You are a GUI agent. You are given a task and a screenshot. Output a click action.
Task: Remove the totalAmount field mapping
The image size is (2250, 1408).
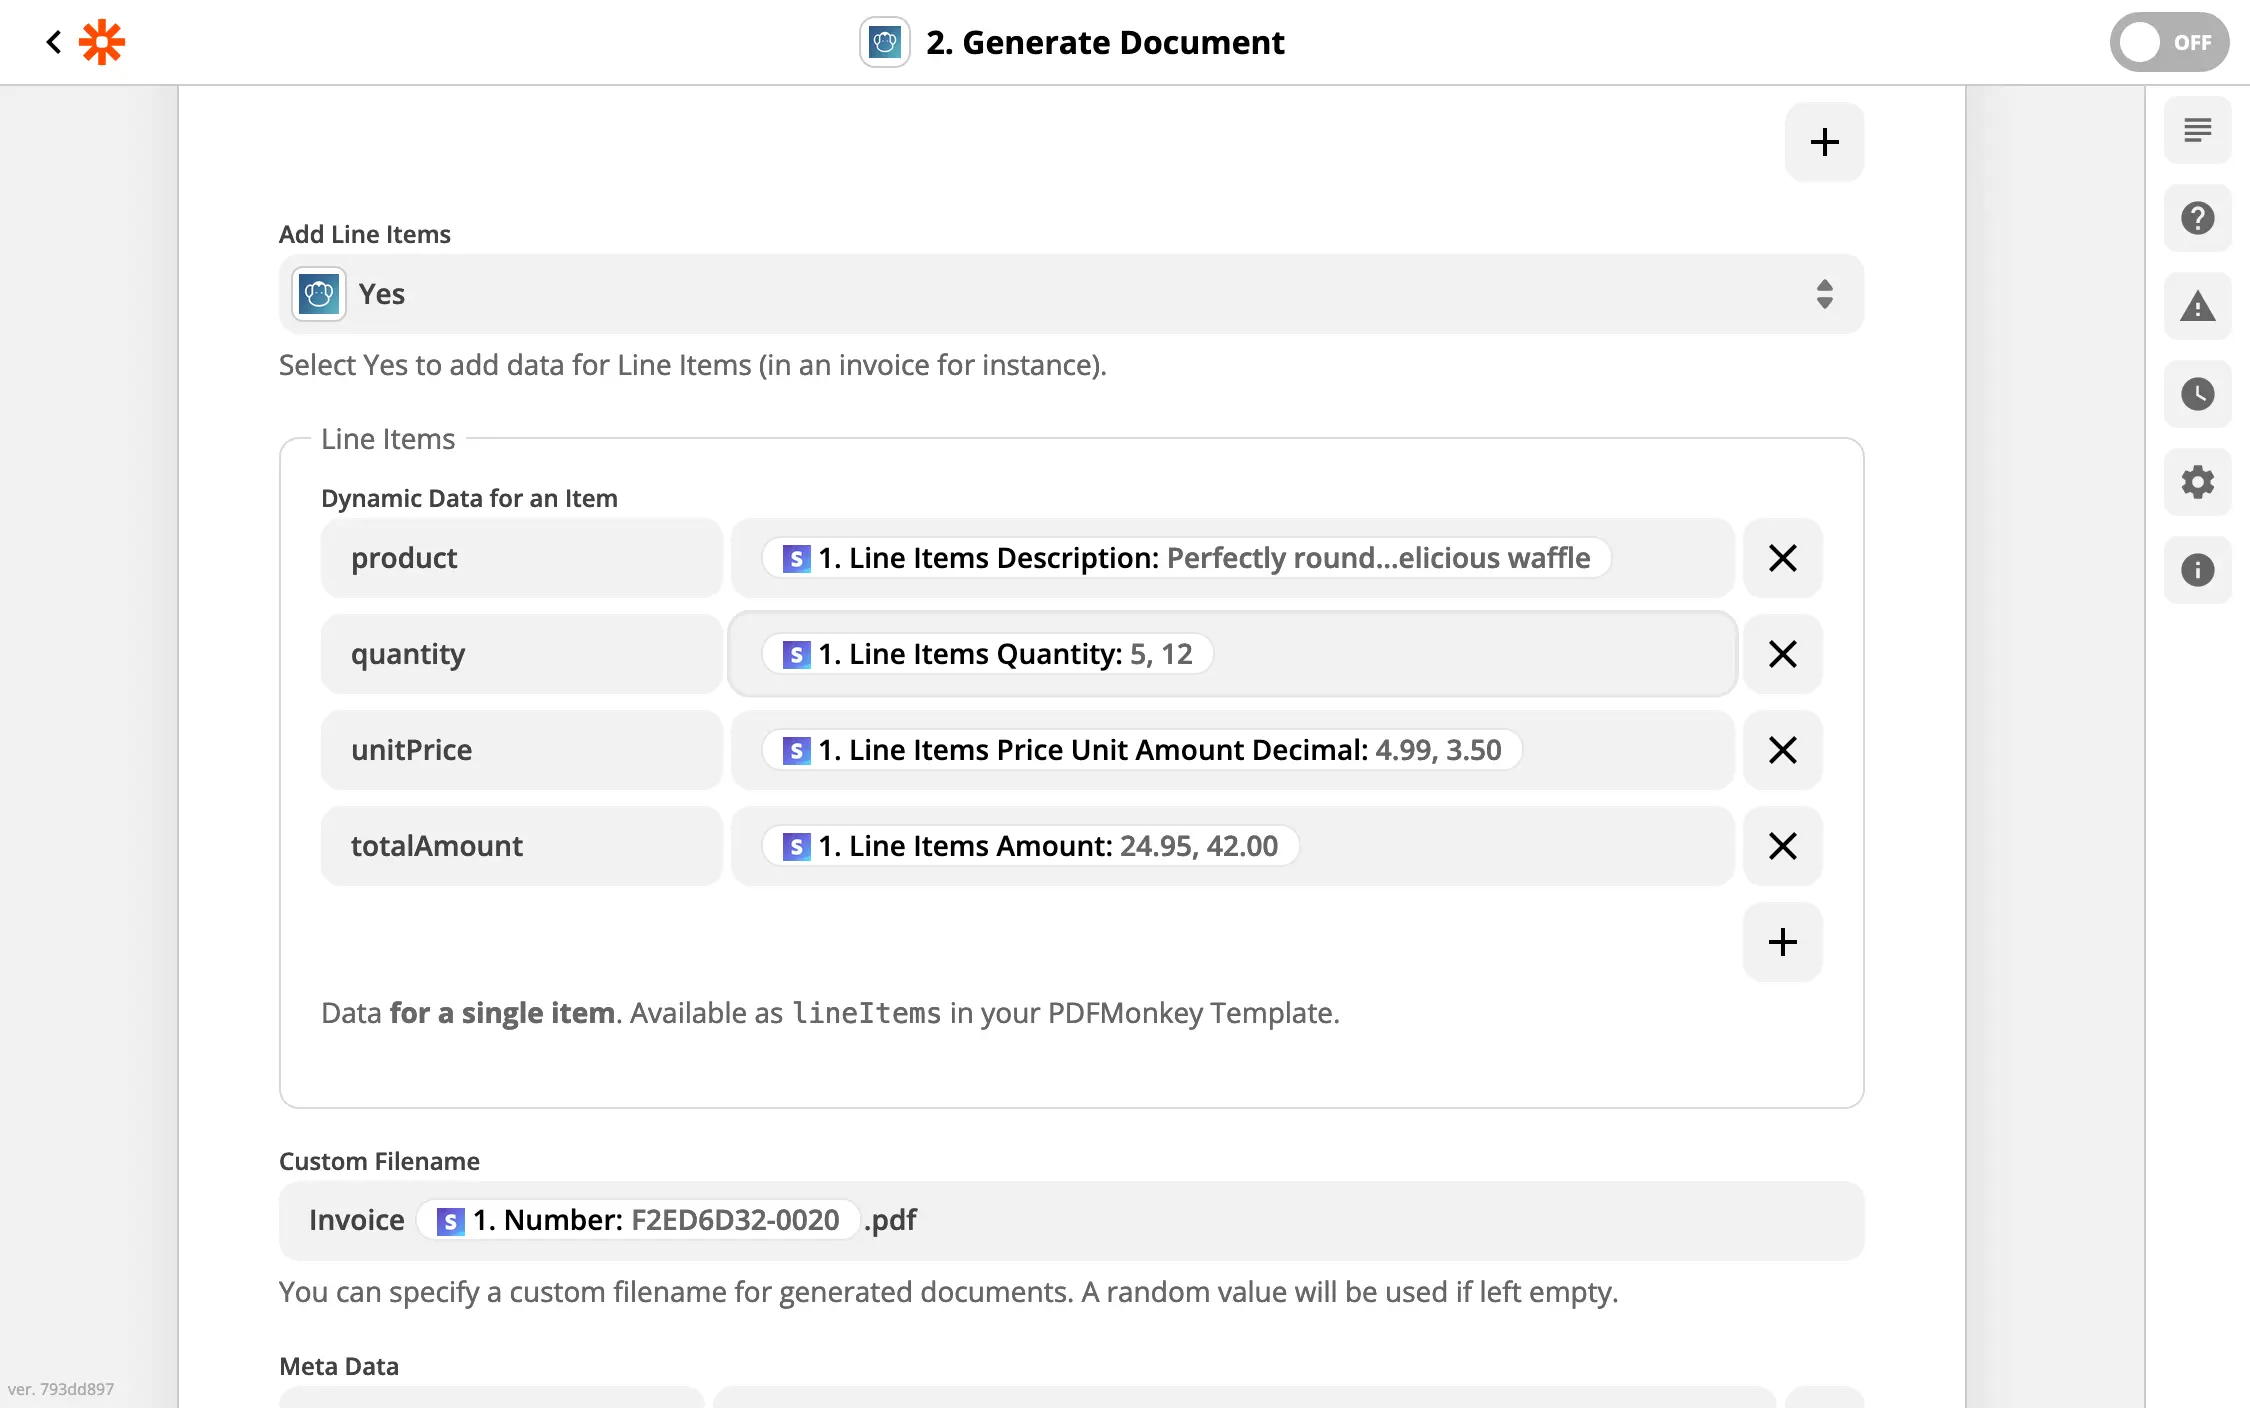1782,846
